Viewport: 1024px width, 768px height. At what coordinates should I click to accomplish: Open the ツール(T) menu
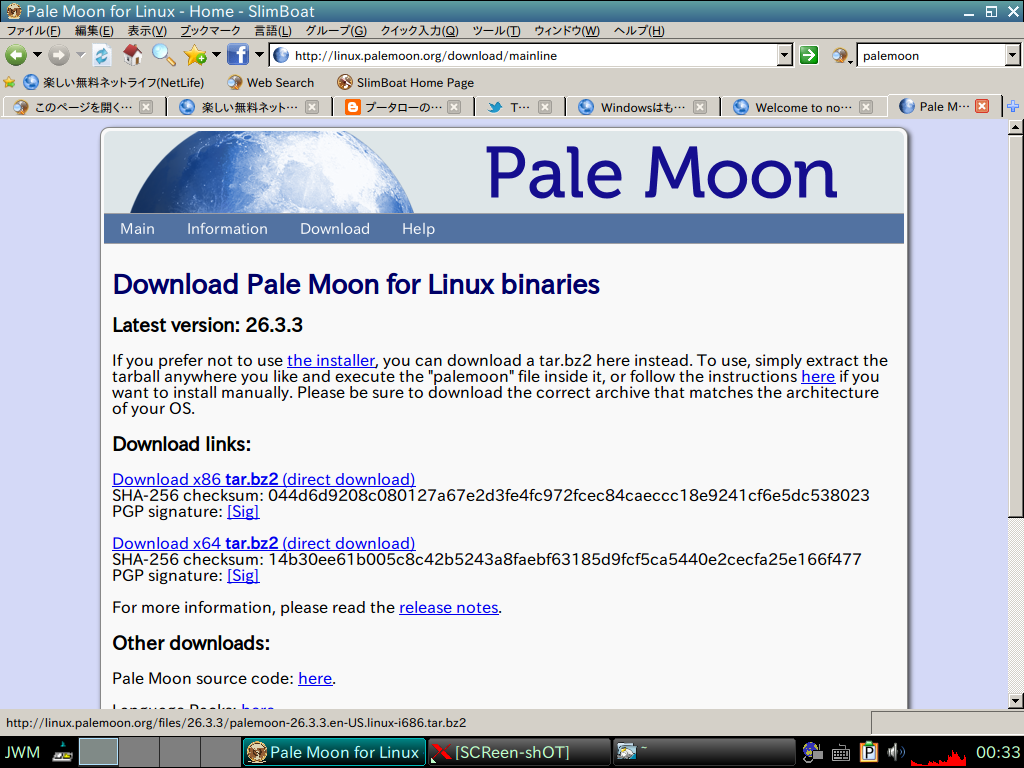tap(497, 31)
